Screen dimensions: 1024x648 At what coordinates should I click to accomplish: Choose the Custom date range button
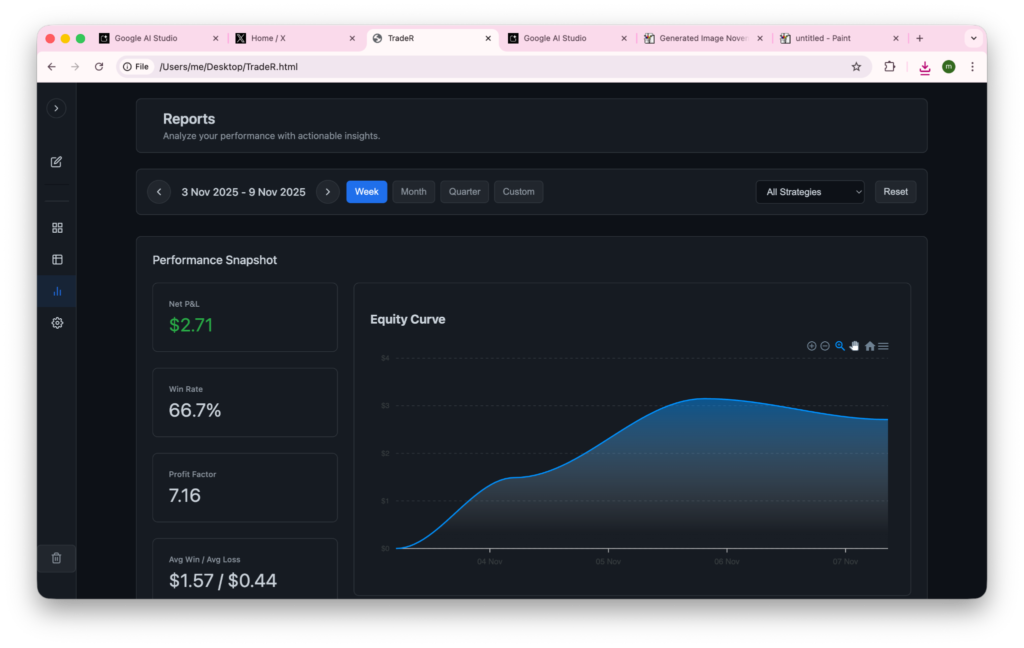click(518, 192)
